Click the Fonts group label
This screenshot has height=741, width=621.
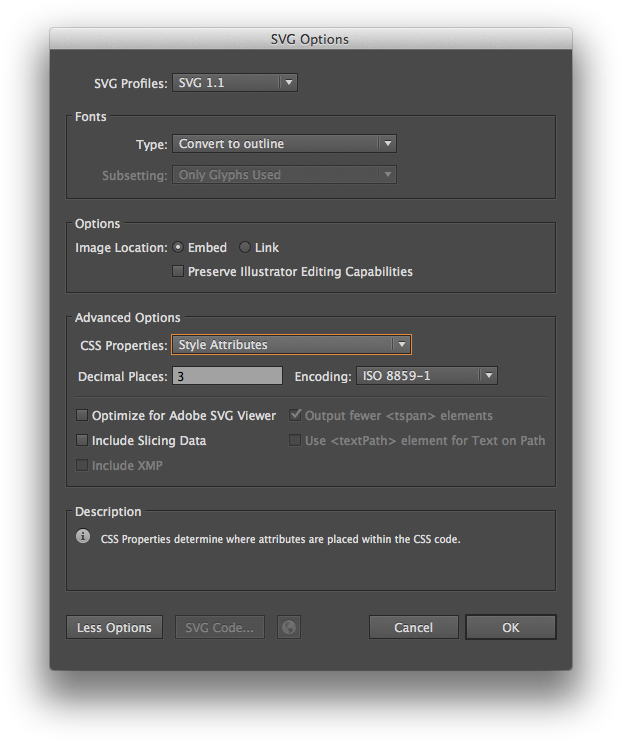tap(91, 117)
